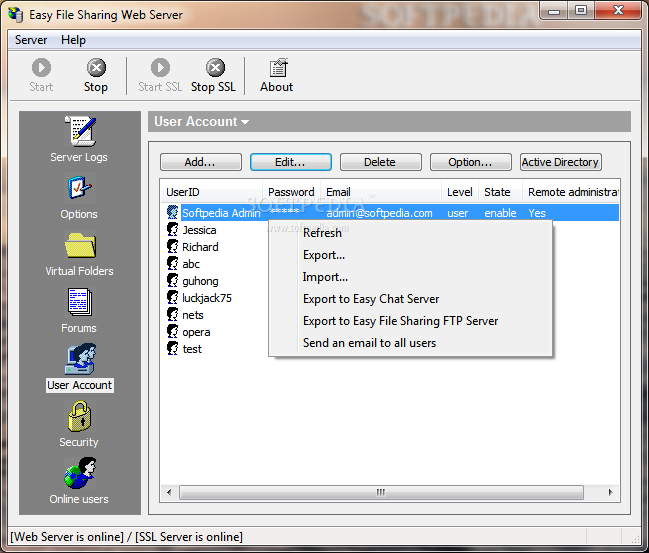Image resolution: width=649 pixels, height=553 pixels.
Task: Open Virtual Folders in the sidebar
Action: click(80, 245)
